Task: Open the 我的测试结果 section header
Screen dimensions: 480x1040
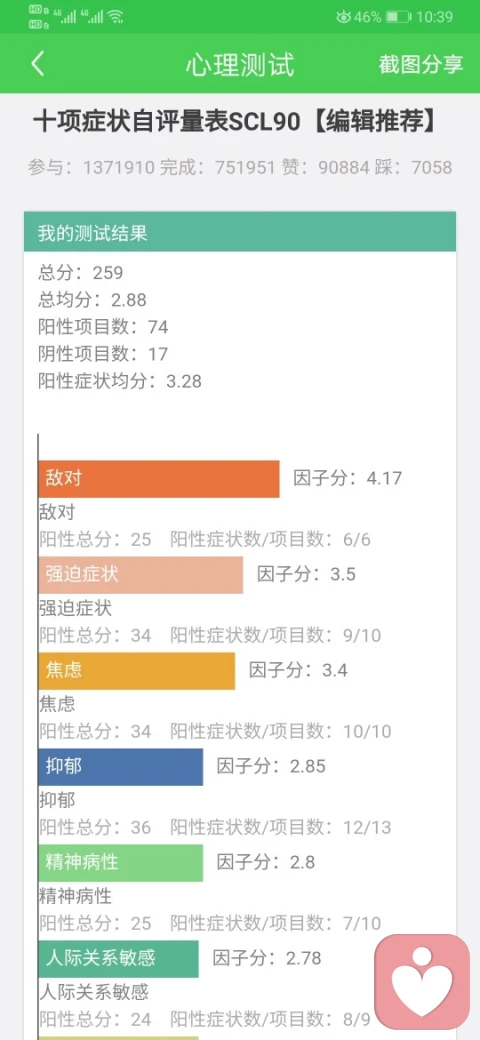Action: pos(240,231)
